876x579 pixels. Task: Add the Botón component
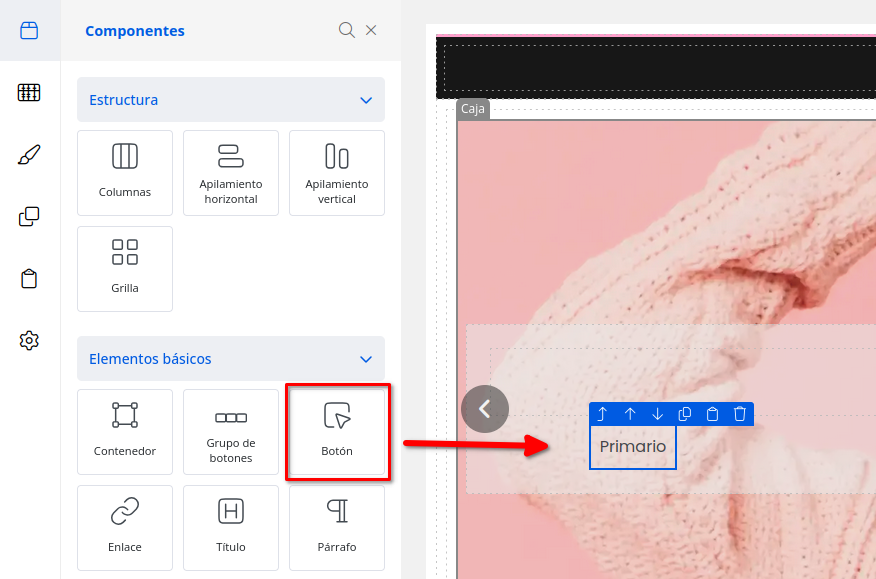pyautogui.click(x=337, y=431)
